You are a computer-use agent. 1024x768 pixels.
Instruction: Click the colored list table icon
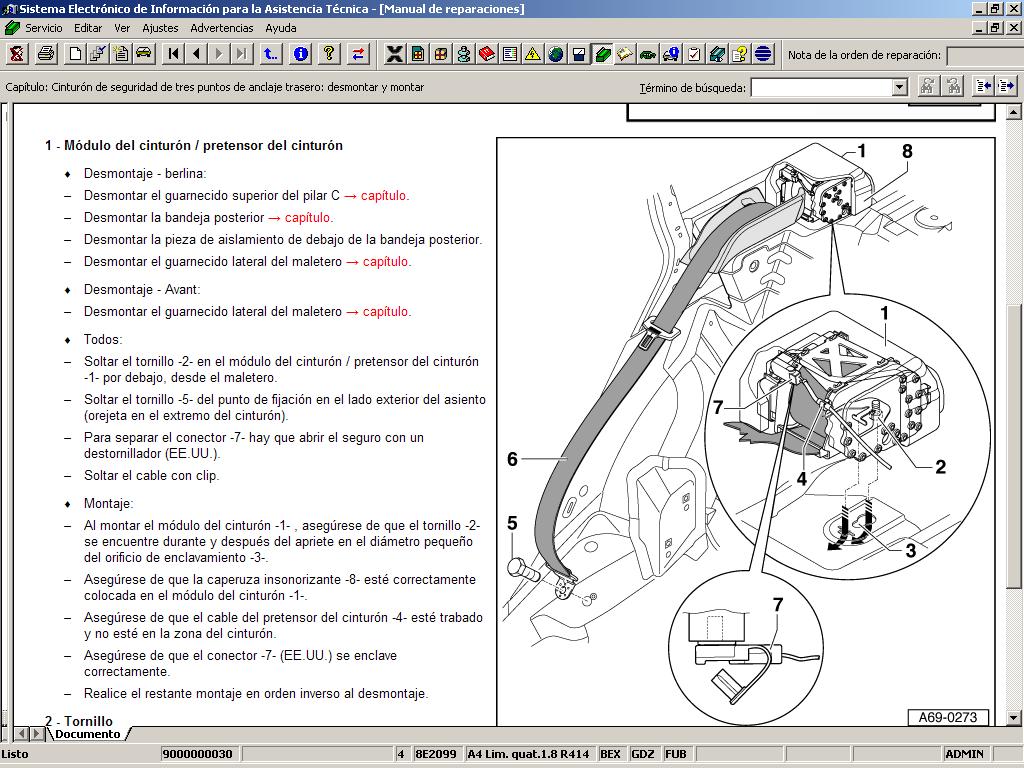click(509, 54)
